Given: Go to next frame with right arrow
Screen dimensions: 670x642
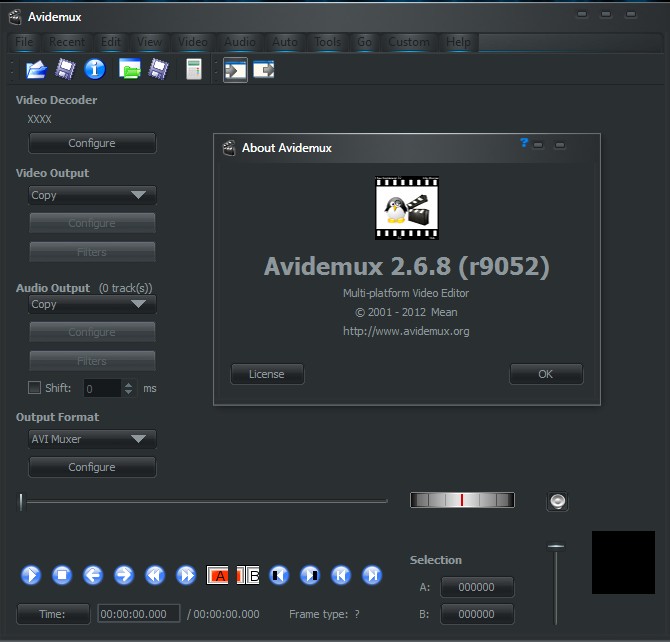Looking at the screenshot, I should 124,575.
